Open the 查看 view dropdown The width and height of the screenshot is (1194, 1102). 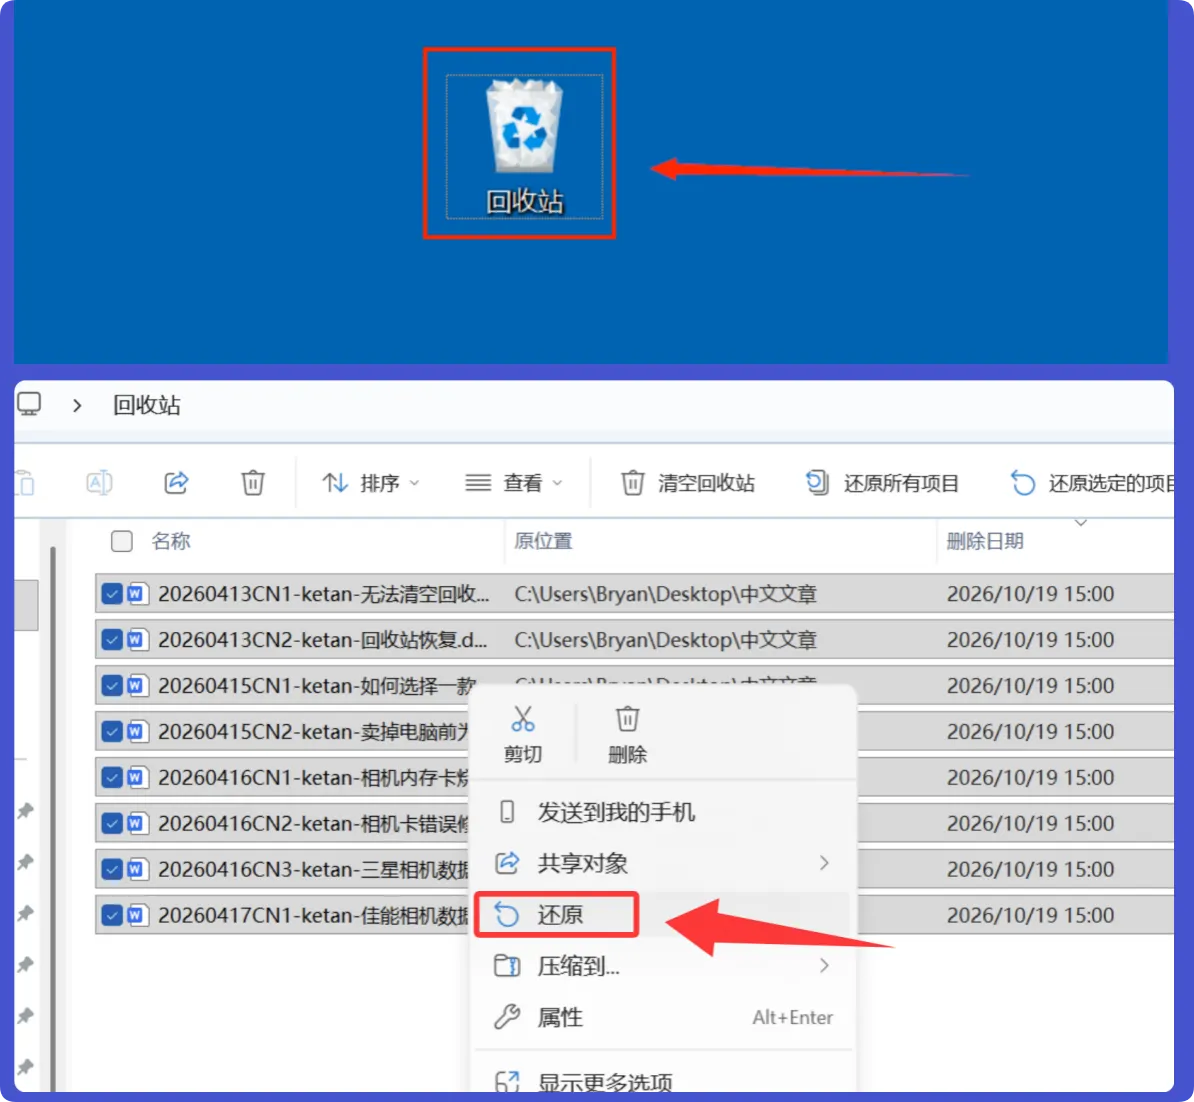(x=514, y=483)
